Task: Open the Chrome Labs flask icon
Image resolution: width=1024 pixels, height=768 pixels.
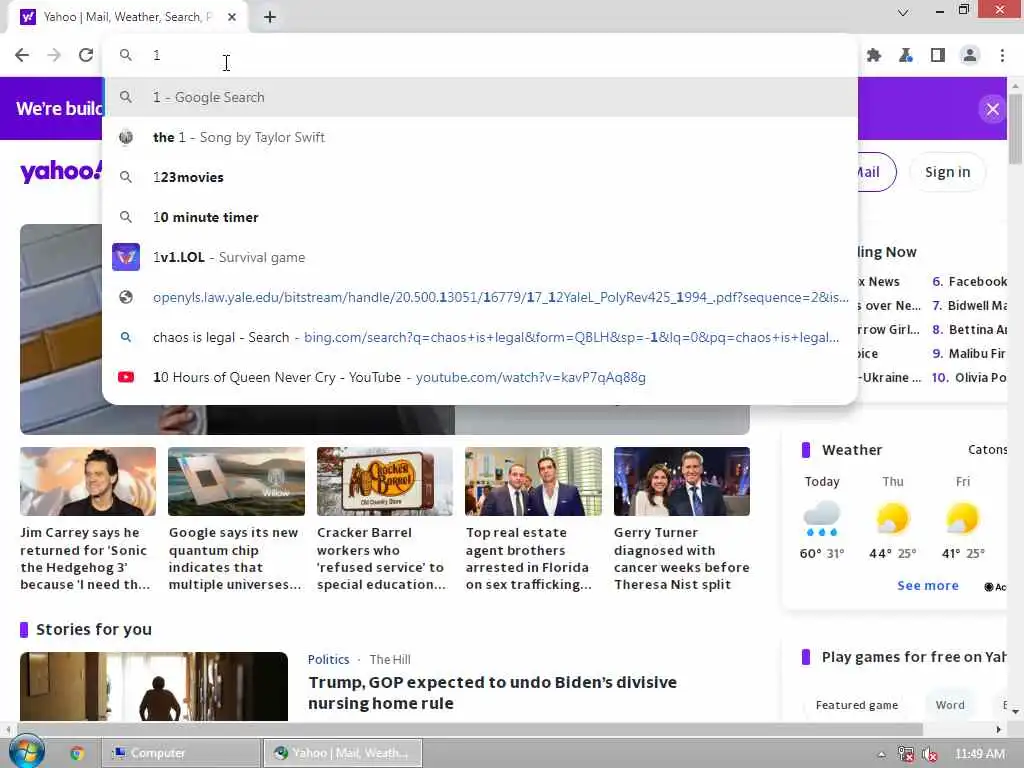Action: pyautogui.click(x=906, y=56)
